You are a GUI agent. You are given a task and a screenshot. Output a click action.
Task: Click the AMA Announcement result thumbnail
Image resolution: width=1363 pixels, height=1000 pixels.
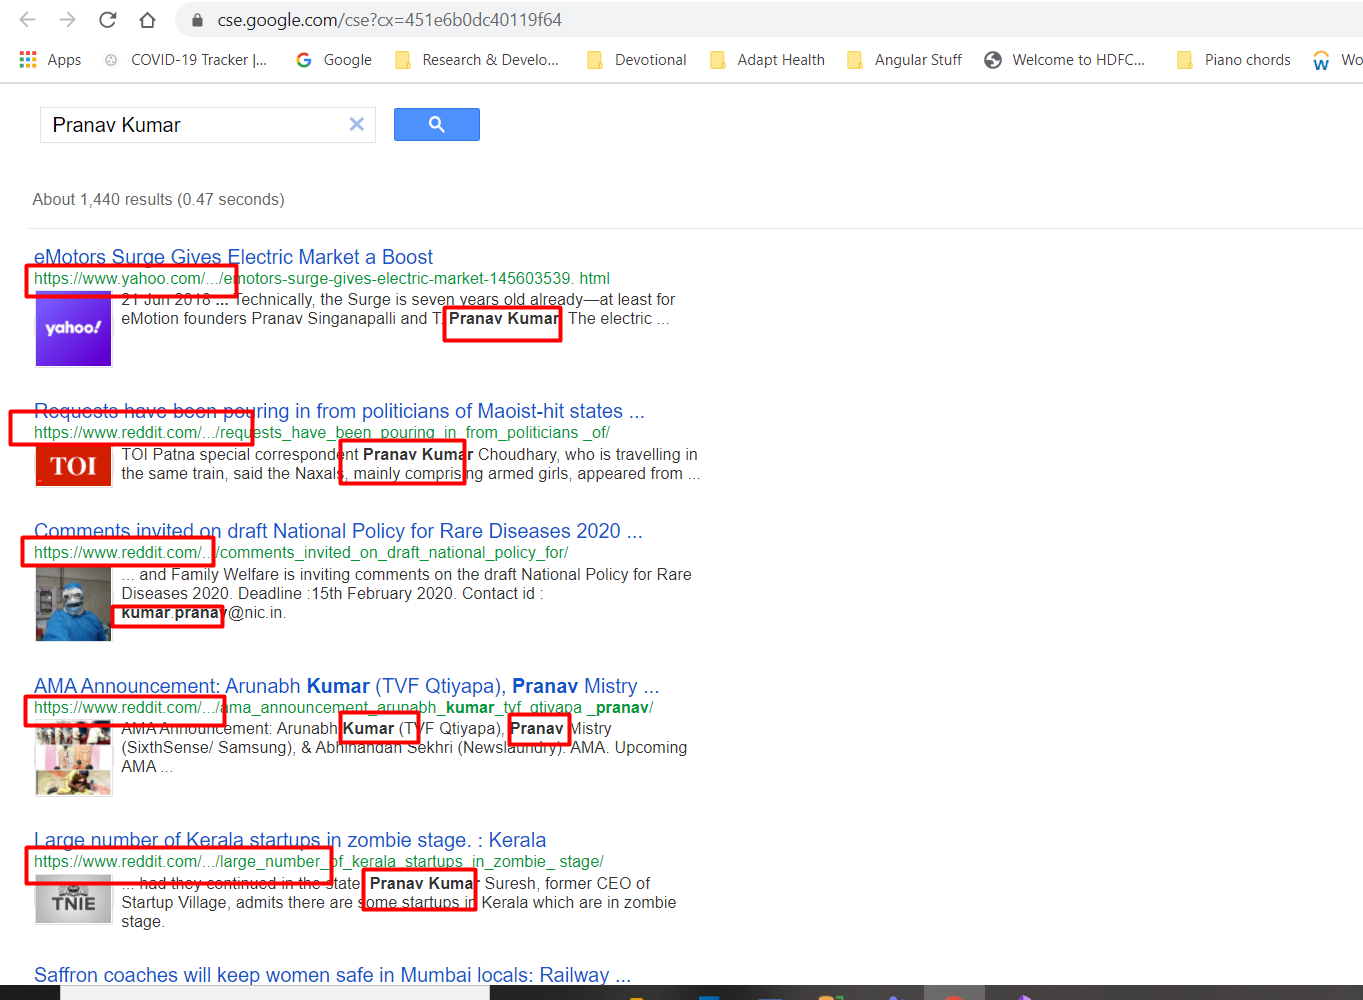74,759
